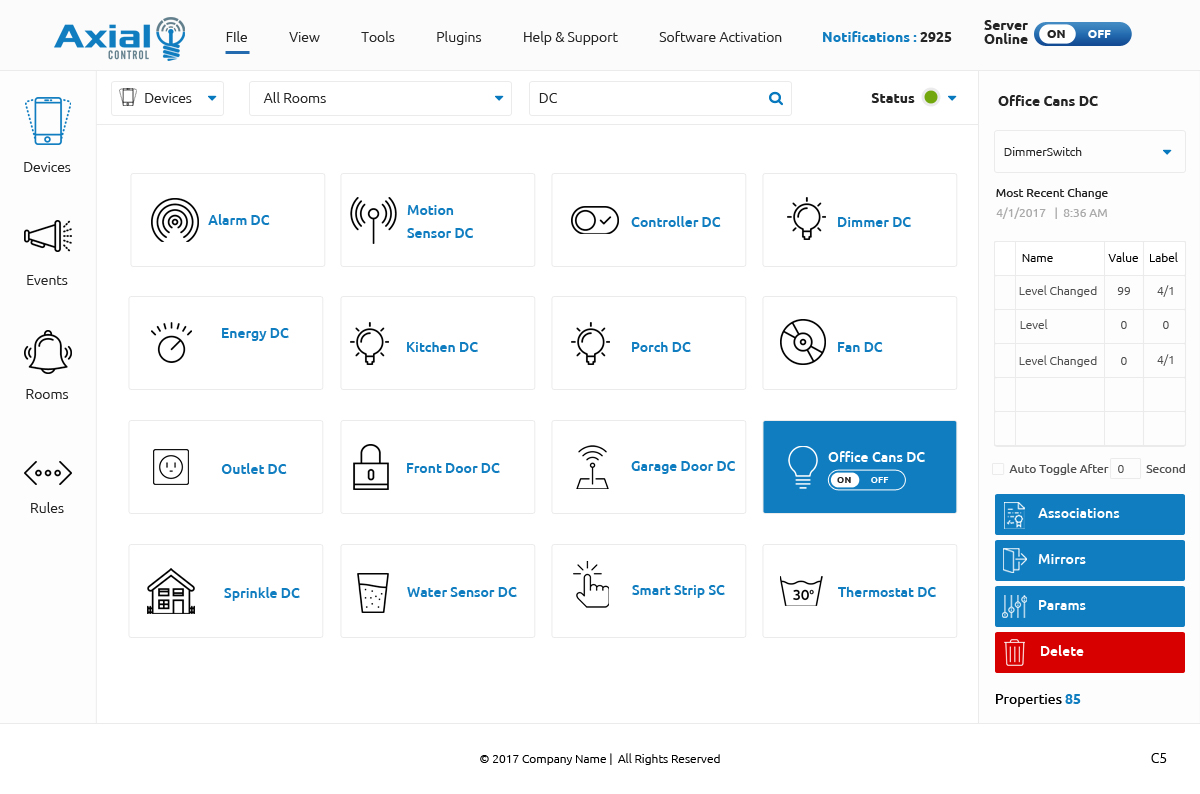Open the Rules panel from the sidebar
Viewport: 1200px width, 794px height.
tap(46, 480)
